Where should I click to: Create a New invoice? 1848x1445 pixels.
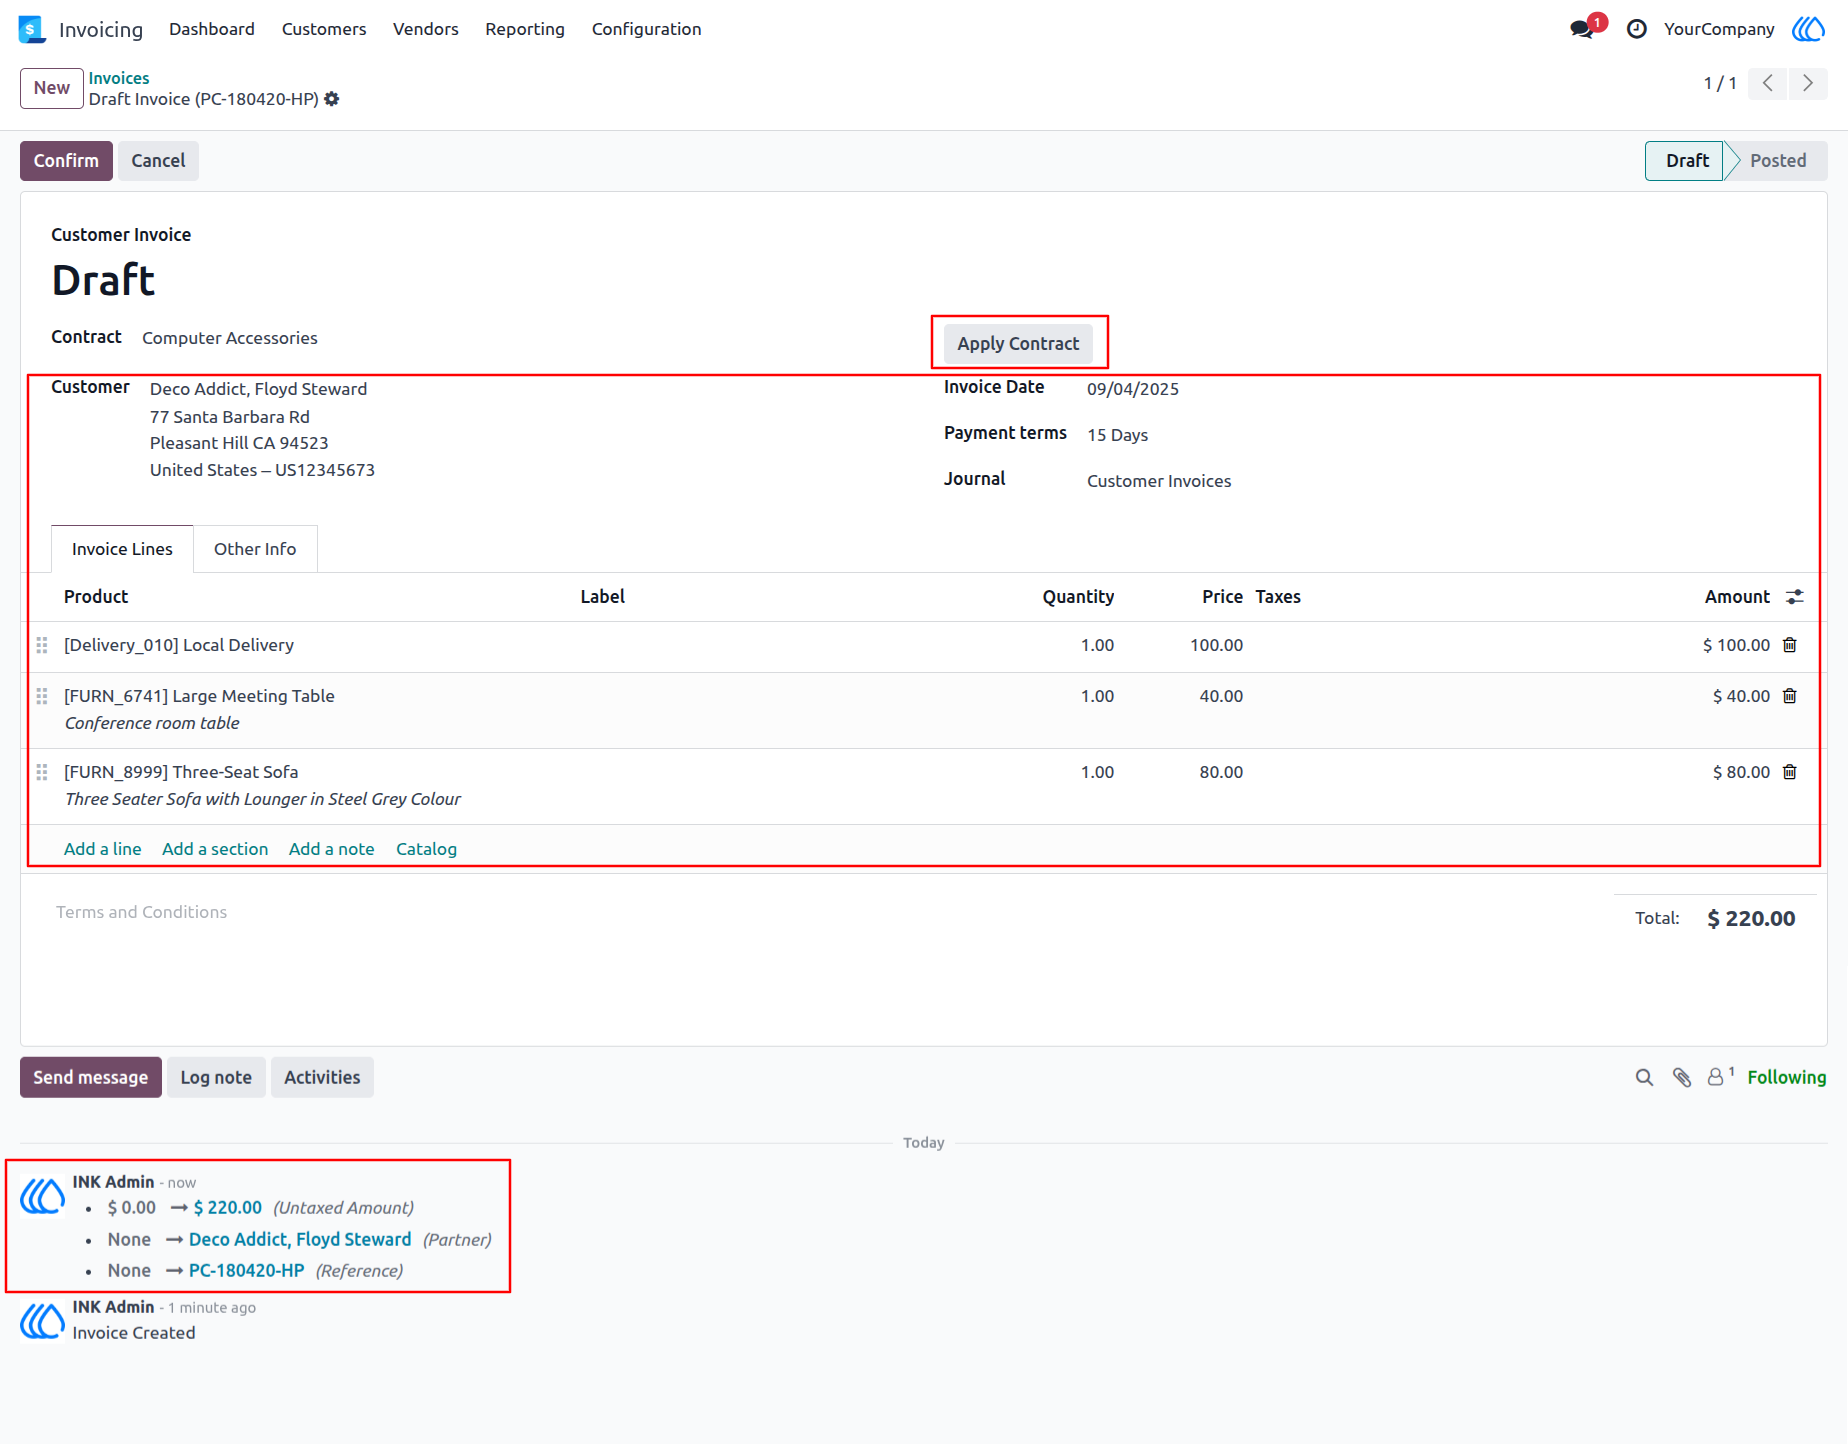tap(51, 88)
